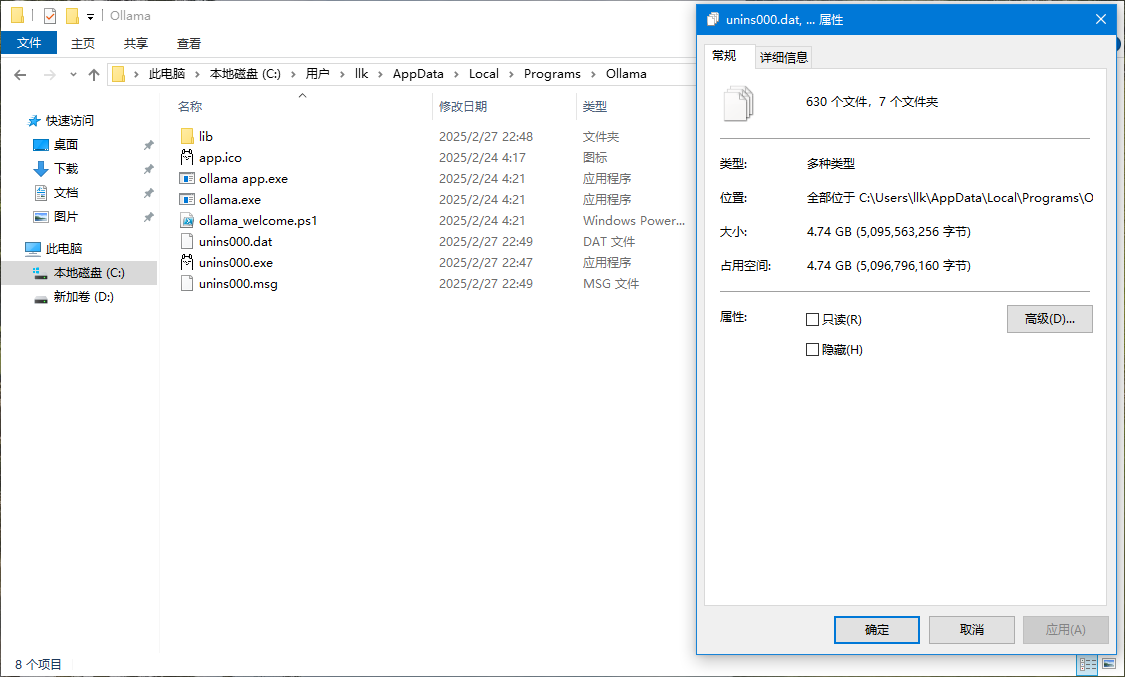Select the unins000.exe uninstaller icon

[187, 262]
